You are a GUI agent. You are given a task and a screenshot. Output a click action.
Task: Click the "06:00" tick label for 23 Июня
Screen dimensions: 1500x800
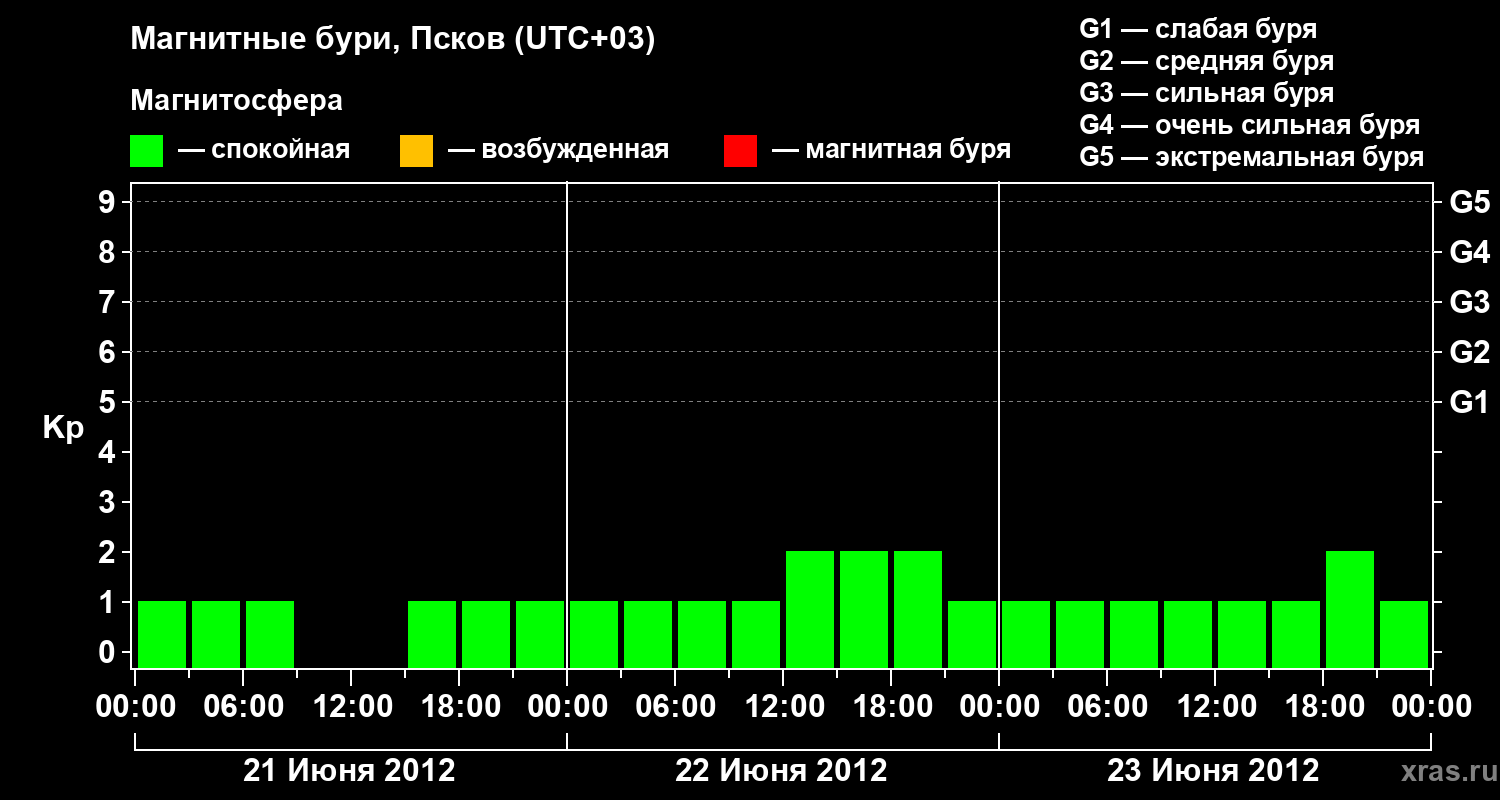tap(1107, 707)
